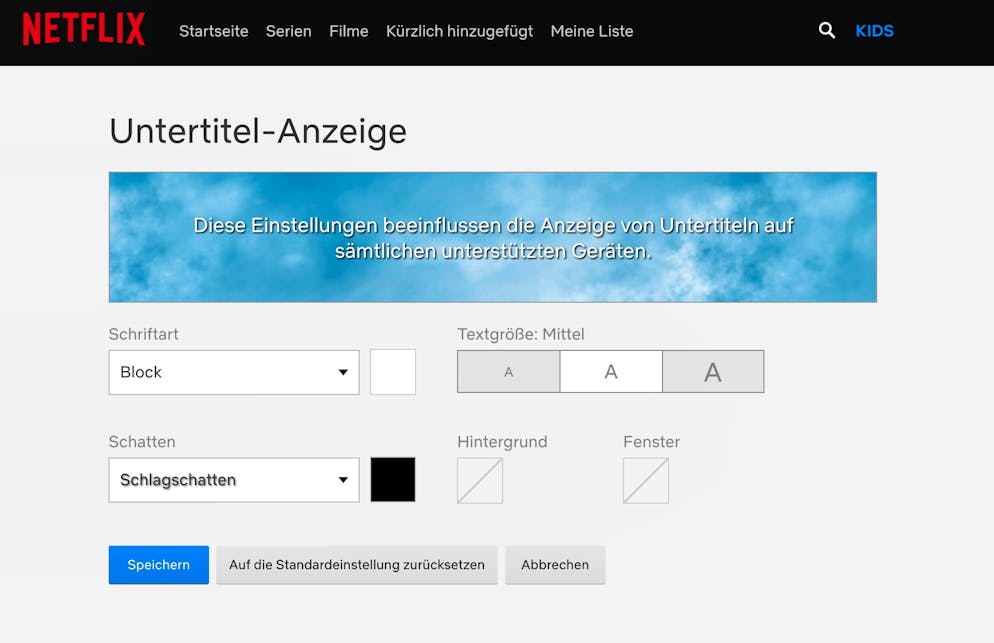Switch to the KIDS profile link
This screenshot has height=643, width=994.
874,31
